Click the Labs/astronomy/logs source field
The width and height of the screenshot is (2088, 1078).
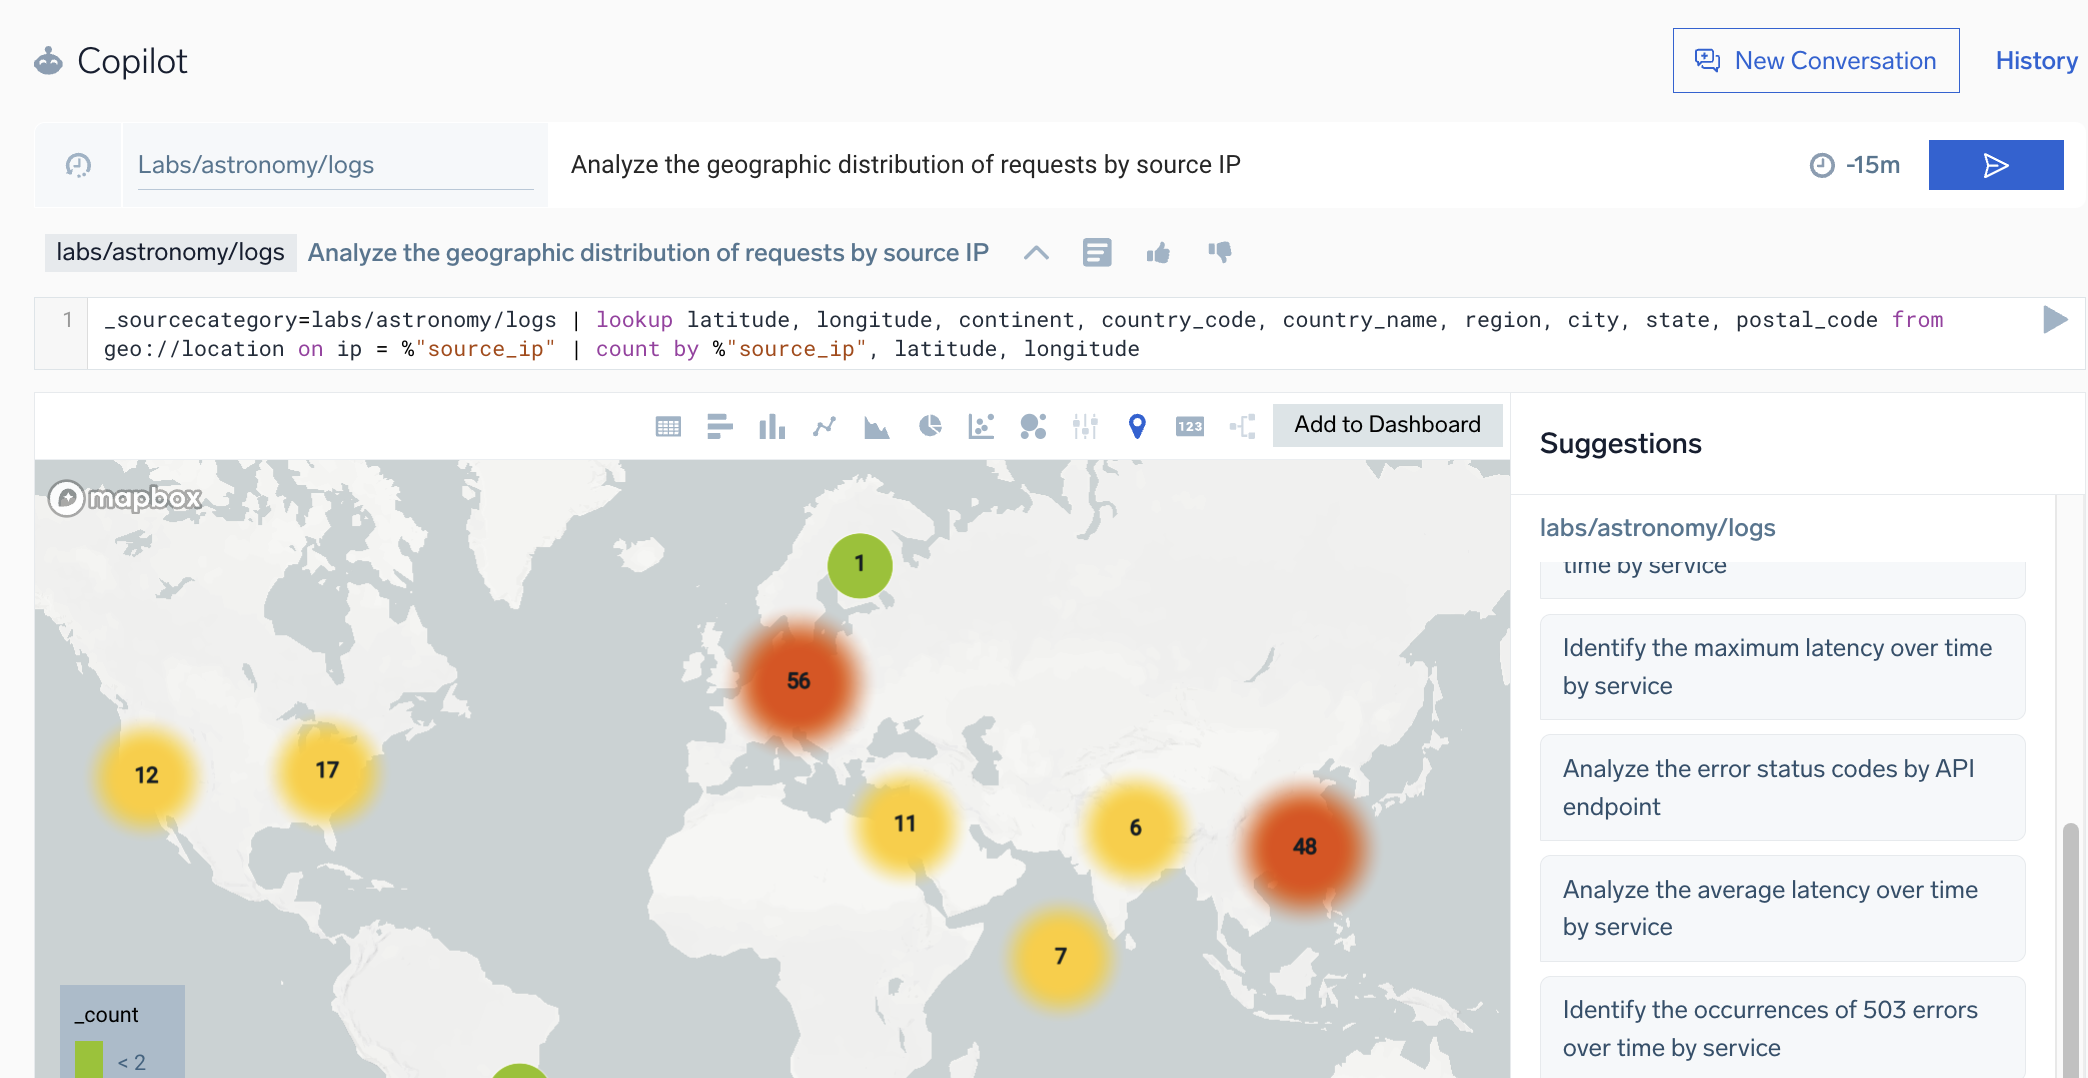coord(335,165)
